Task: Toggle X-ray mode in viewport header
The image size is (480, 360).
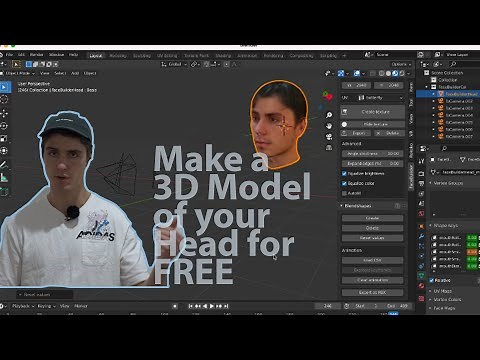Action: [x=373, y=73]
